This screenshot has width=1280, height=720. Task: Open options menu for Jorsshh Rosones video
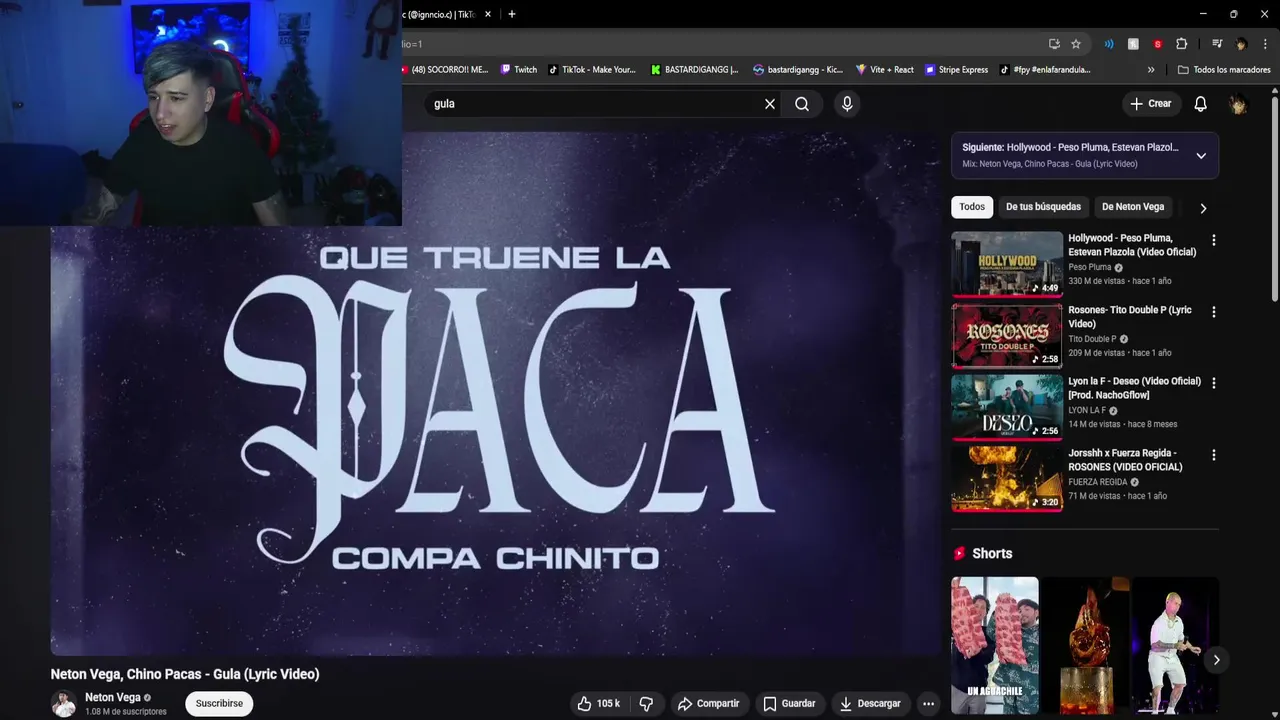1214,455
